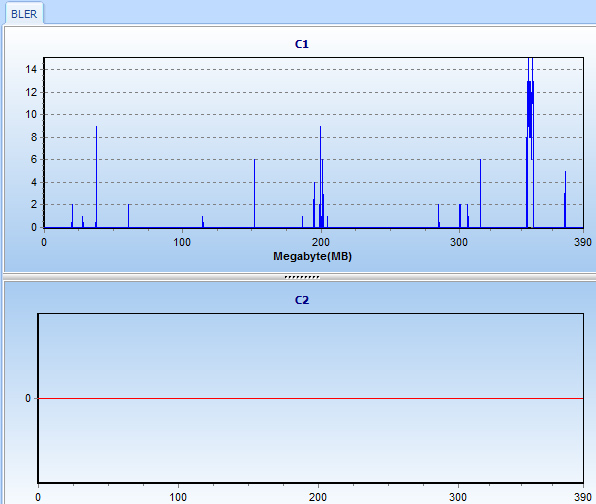596x504 pixels.
Task: Click the C1 spike of height 9 near 40 MB
Action: [x=96, y=177]
